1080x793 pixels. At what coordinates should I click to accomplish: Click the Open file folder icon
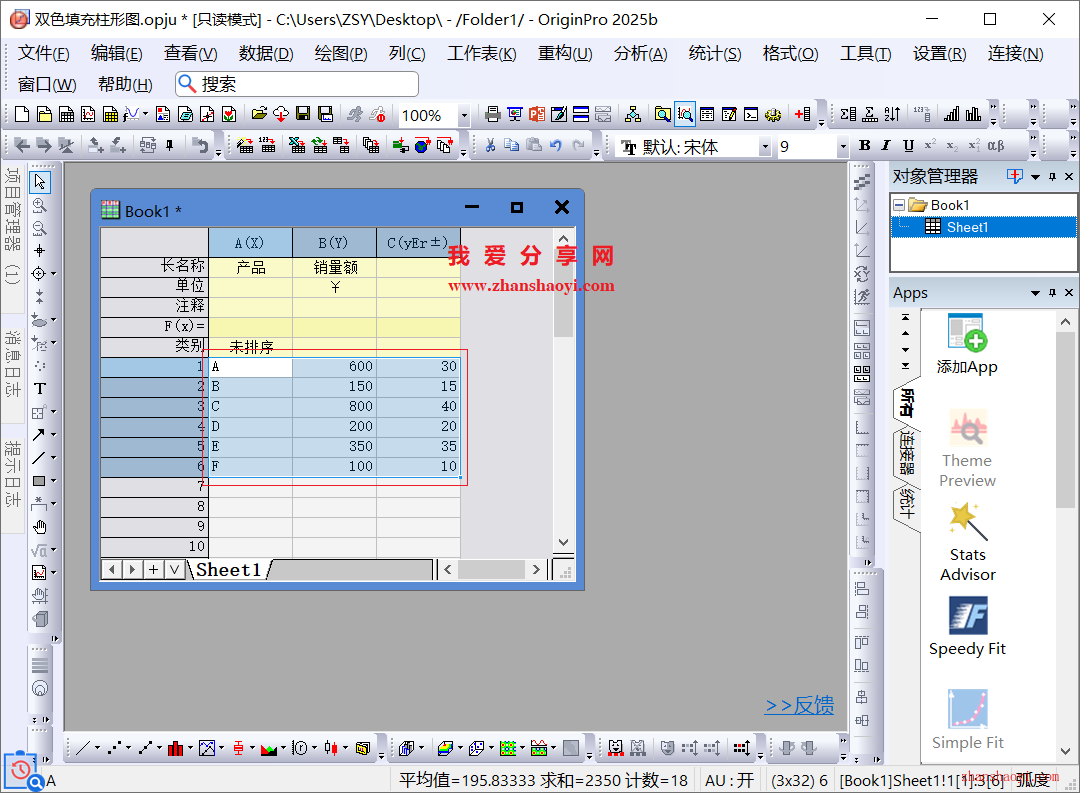[259, 115]
